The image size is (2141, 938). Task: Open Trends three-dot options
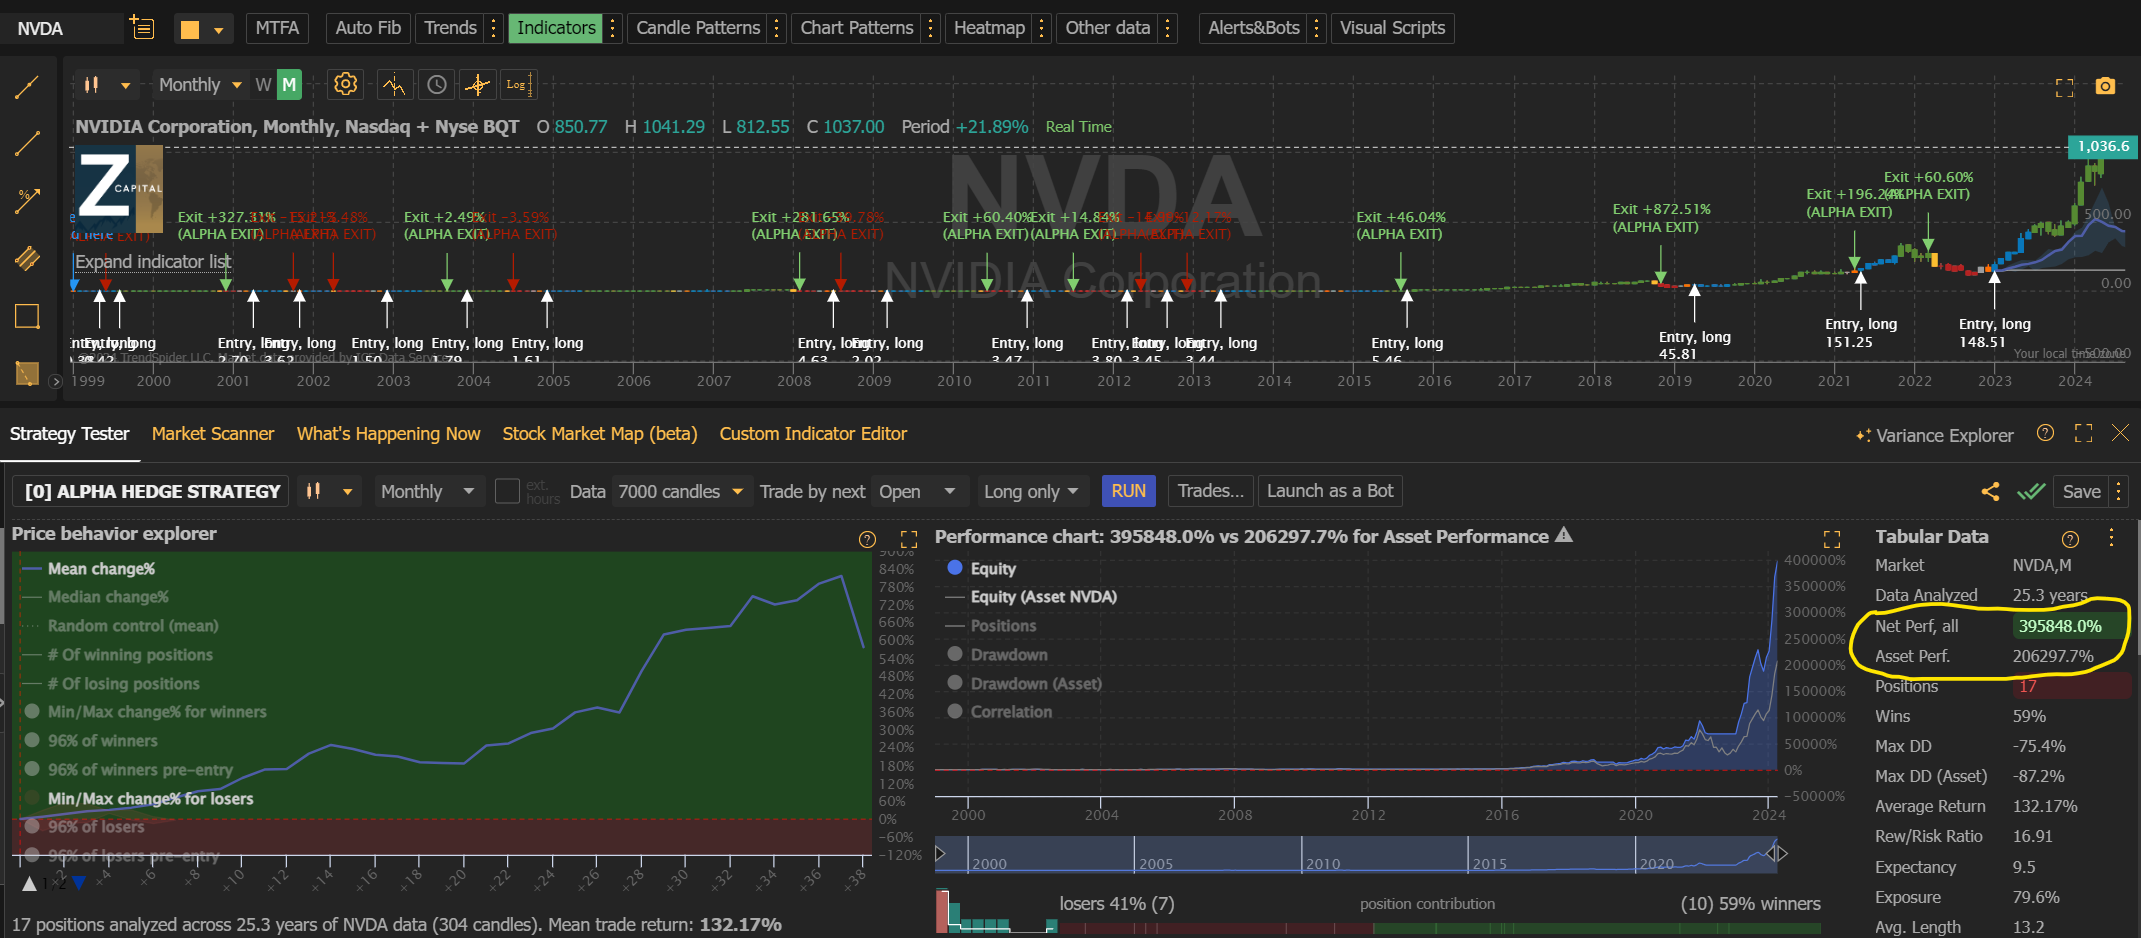pyautogui.click(x=493, y=28)
